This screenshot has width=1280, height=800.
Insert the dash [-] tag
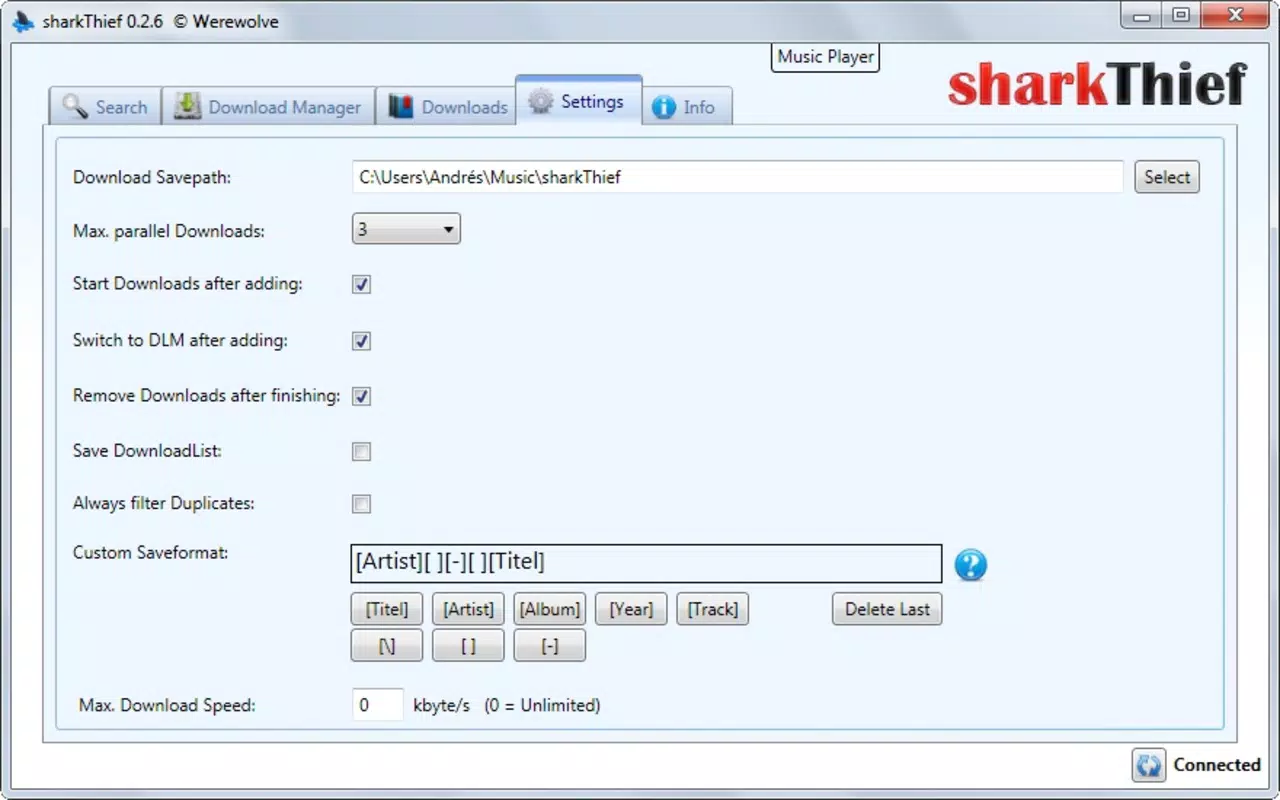[x=549, y=646]
